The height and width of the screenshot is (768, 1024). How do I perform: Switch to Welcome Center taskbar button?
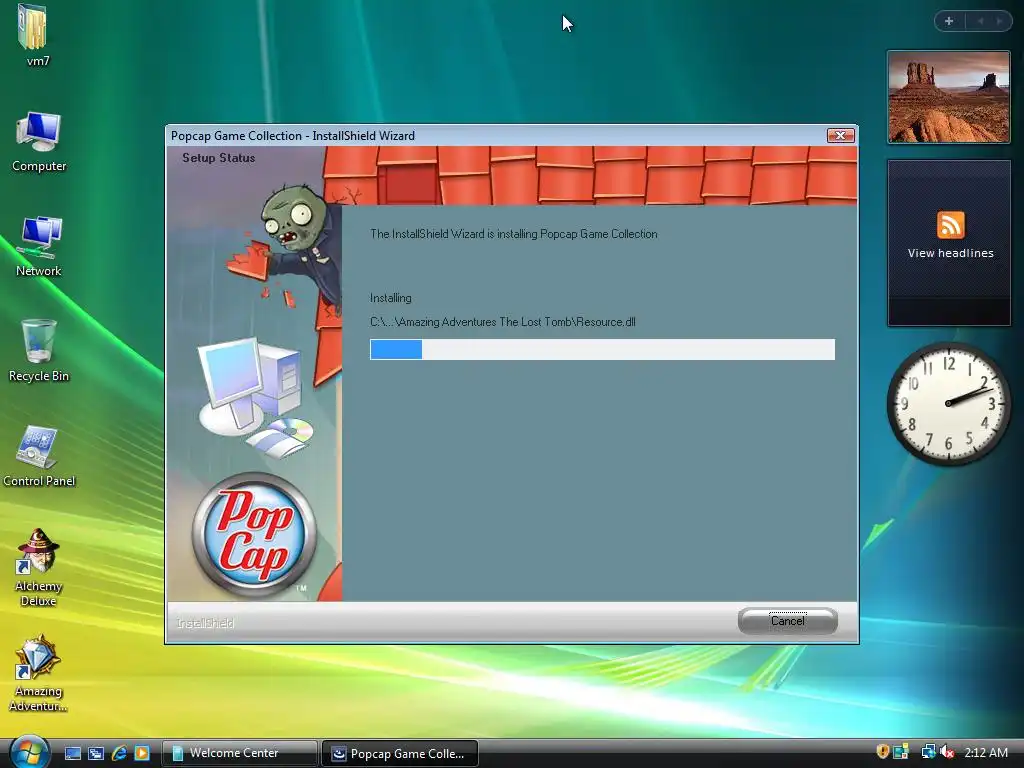(240, 753)
